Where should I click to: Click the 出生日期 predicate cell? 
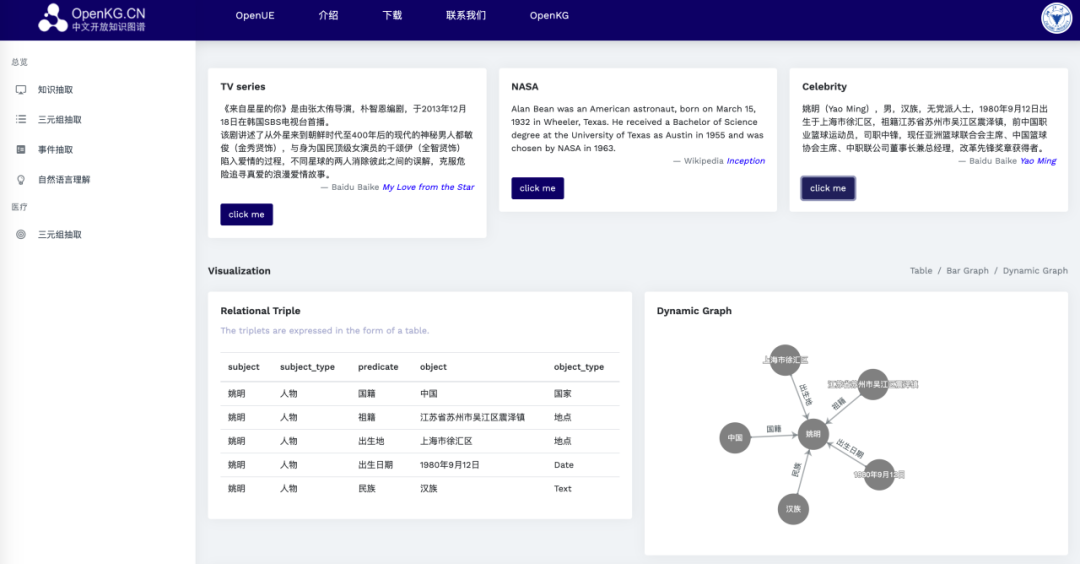375,465
